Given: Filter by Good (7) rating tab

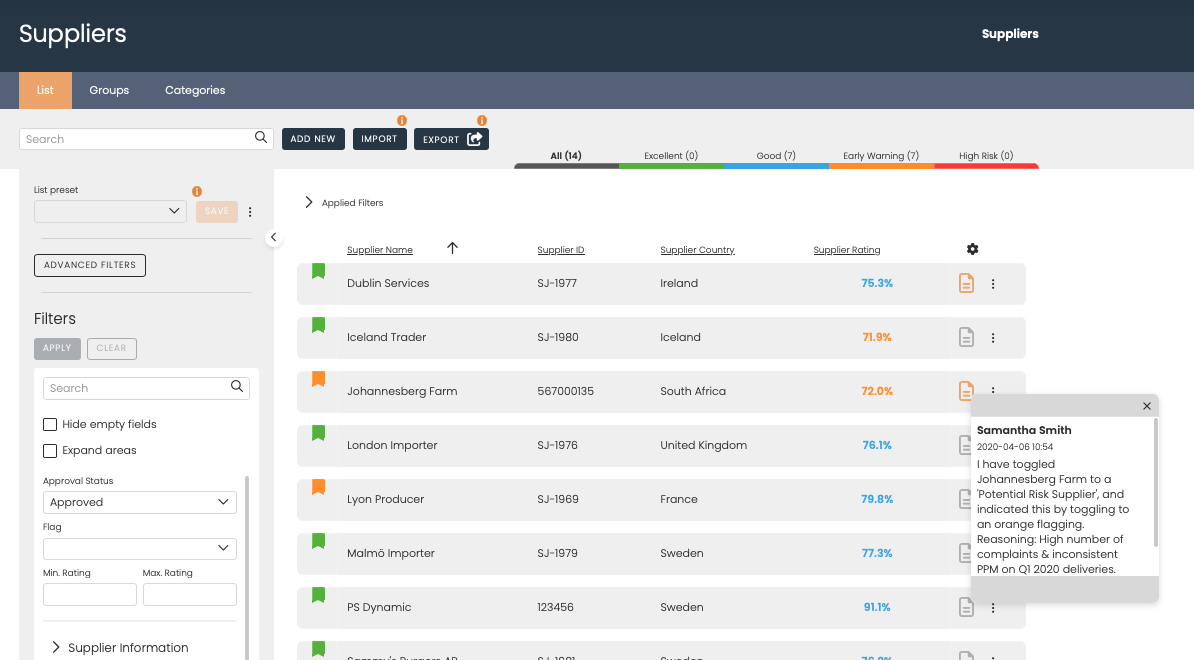Looking at the screenshot, I should [x=776, y=156].
